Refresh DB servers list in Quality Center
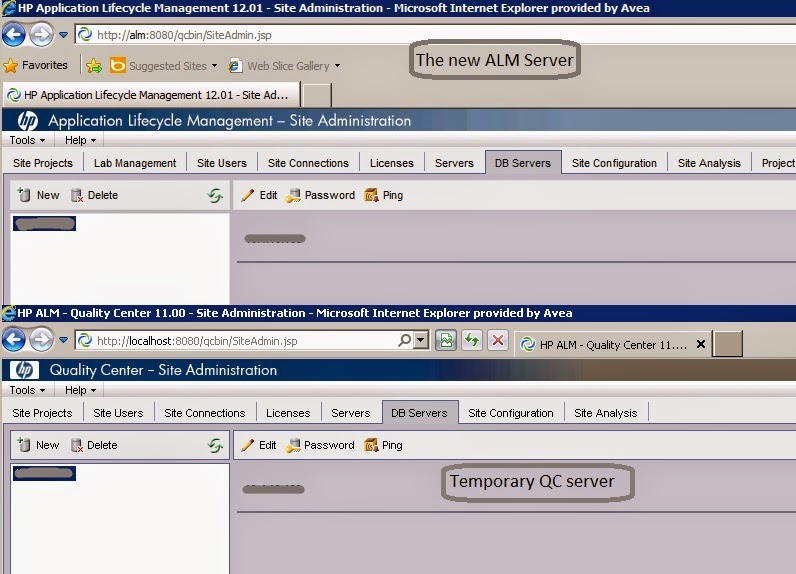The width and height of the screenshot is (796, 574). pos(215,445)
